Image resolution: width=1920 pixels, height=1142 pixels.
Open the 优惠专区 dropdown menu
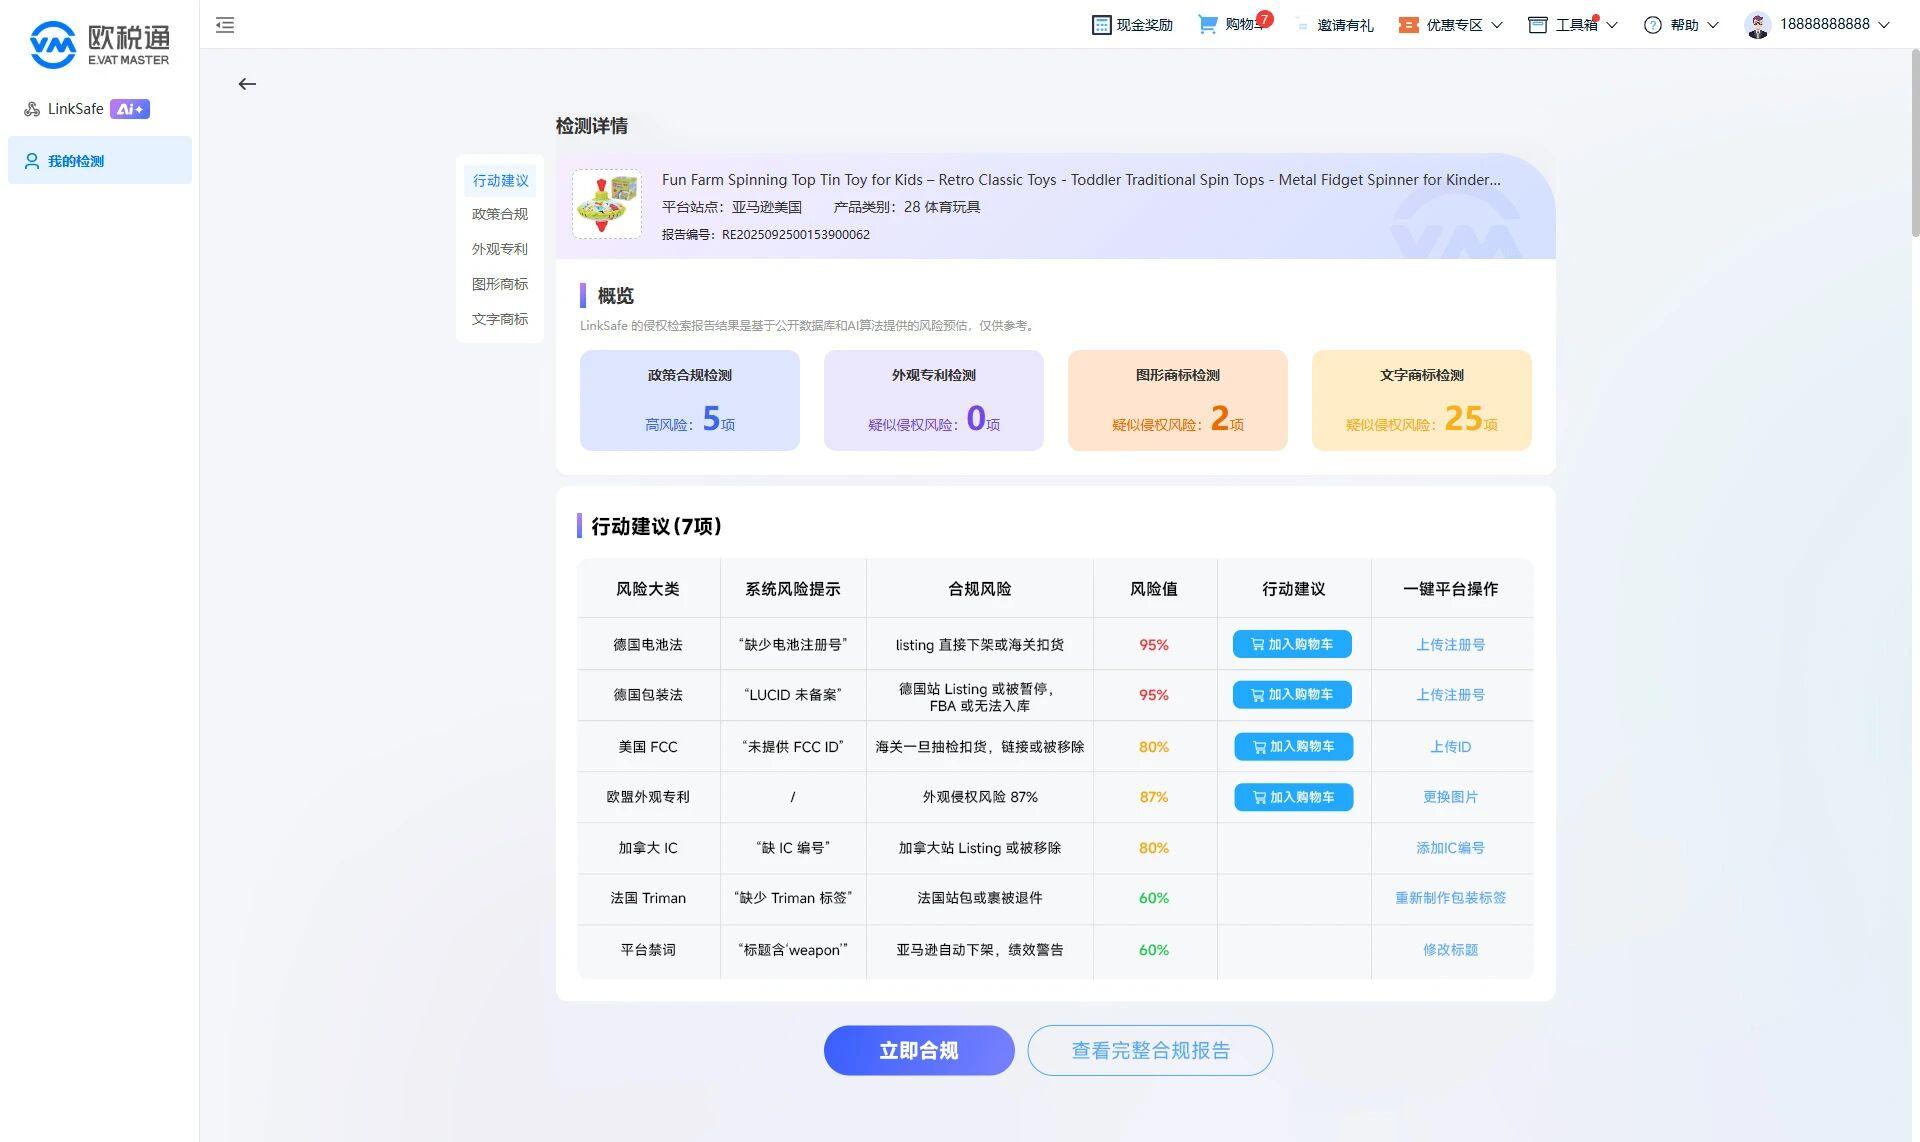pyautogui.click(x=1497, y=24)
